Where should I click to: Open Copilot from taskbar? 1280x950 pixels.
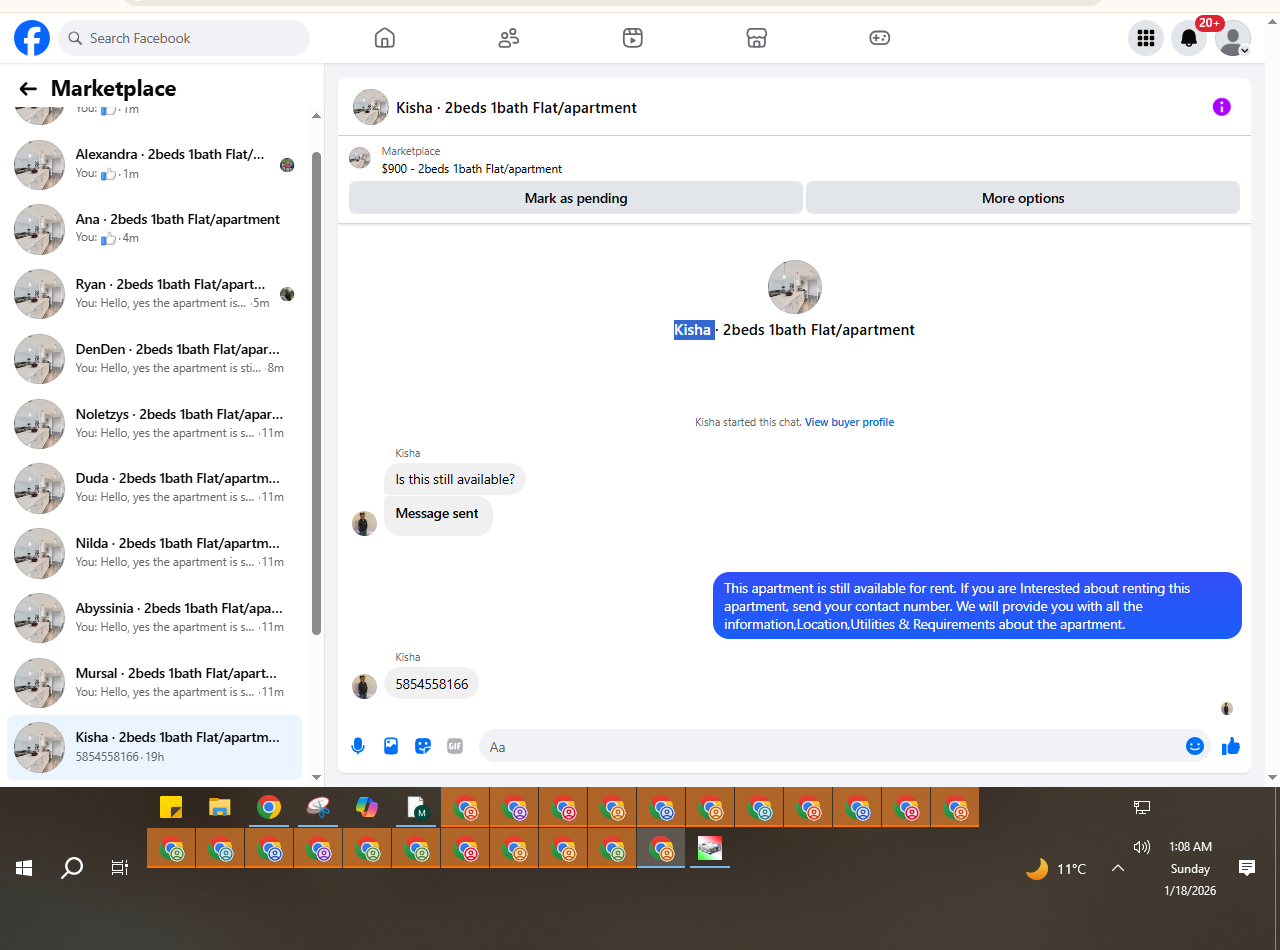(367, 807)
